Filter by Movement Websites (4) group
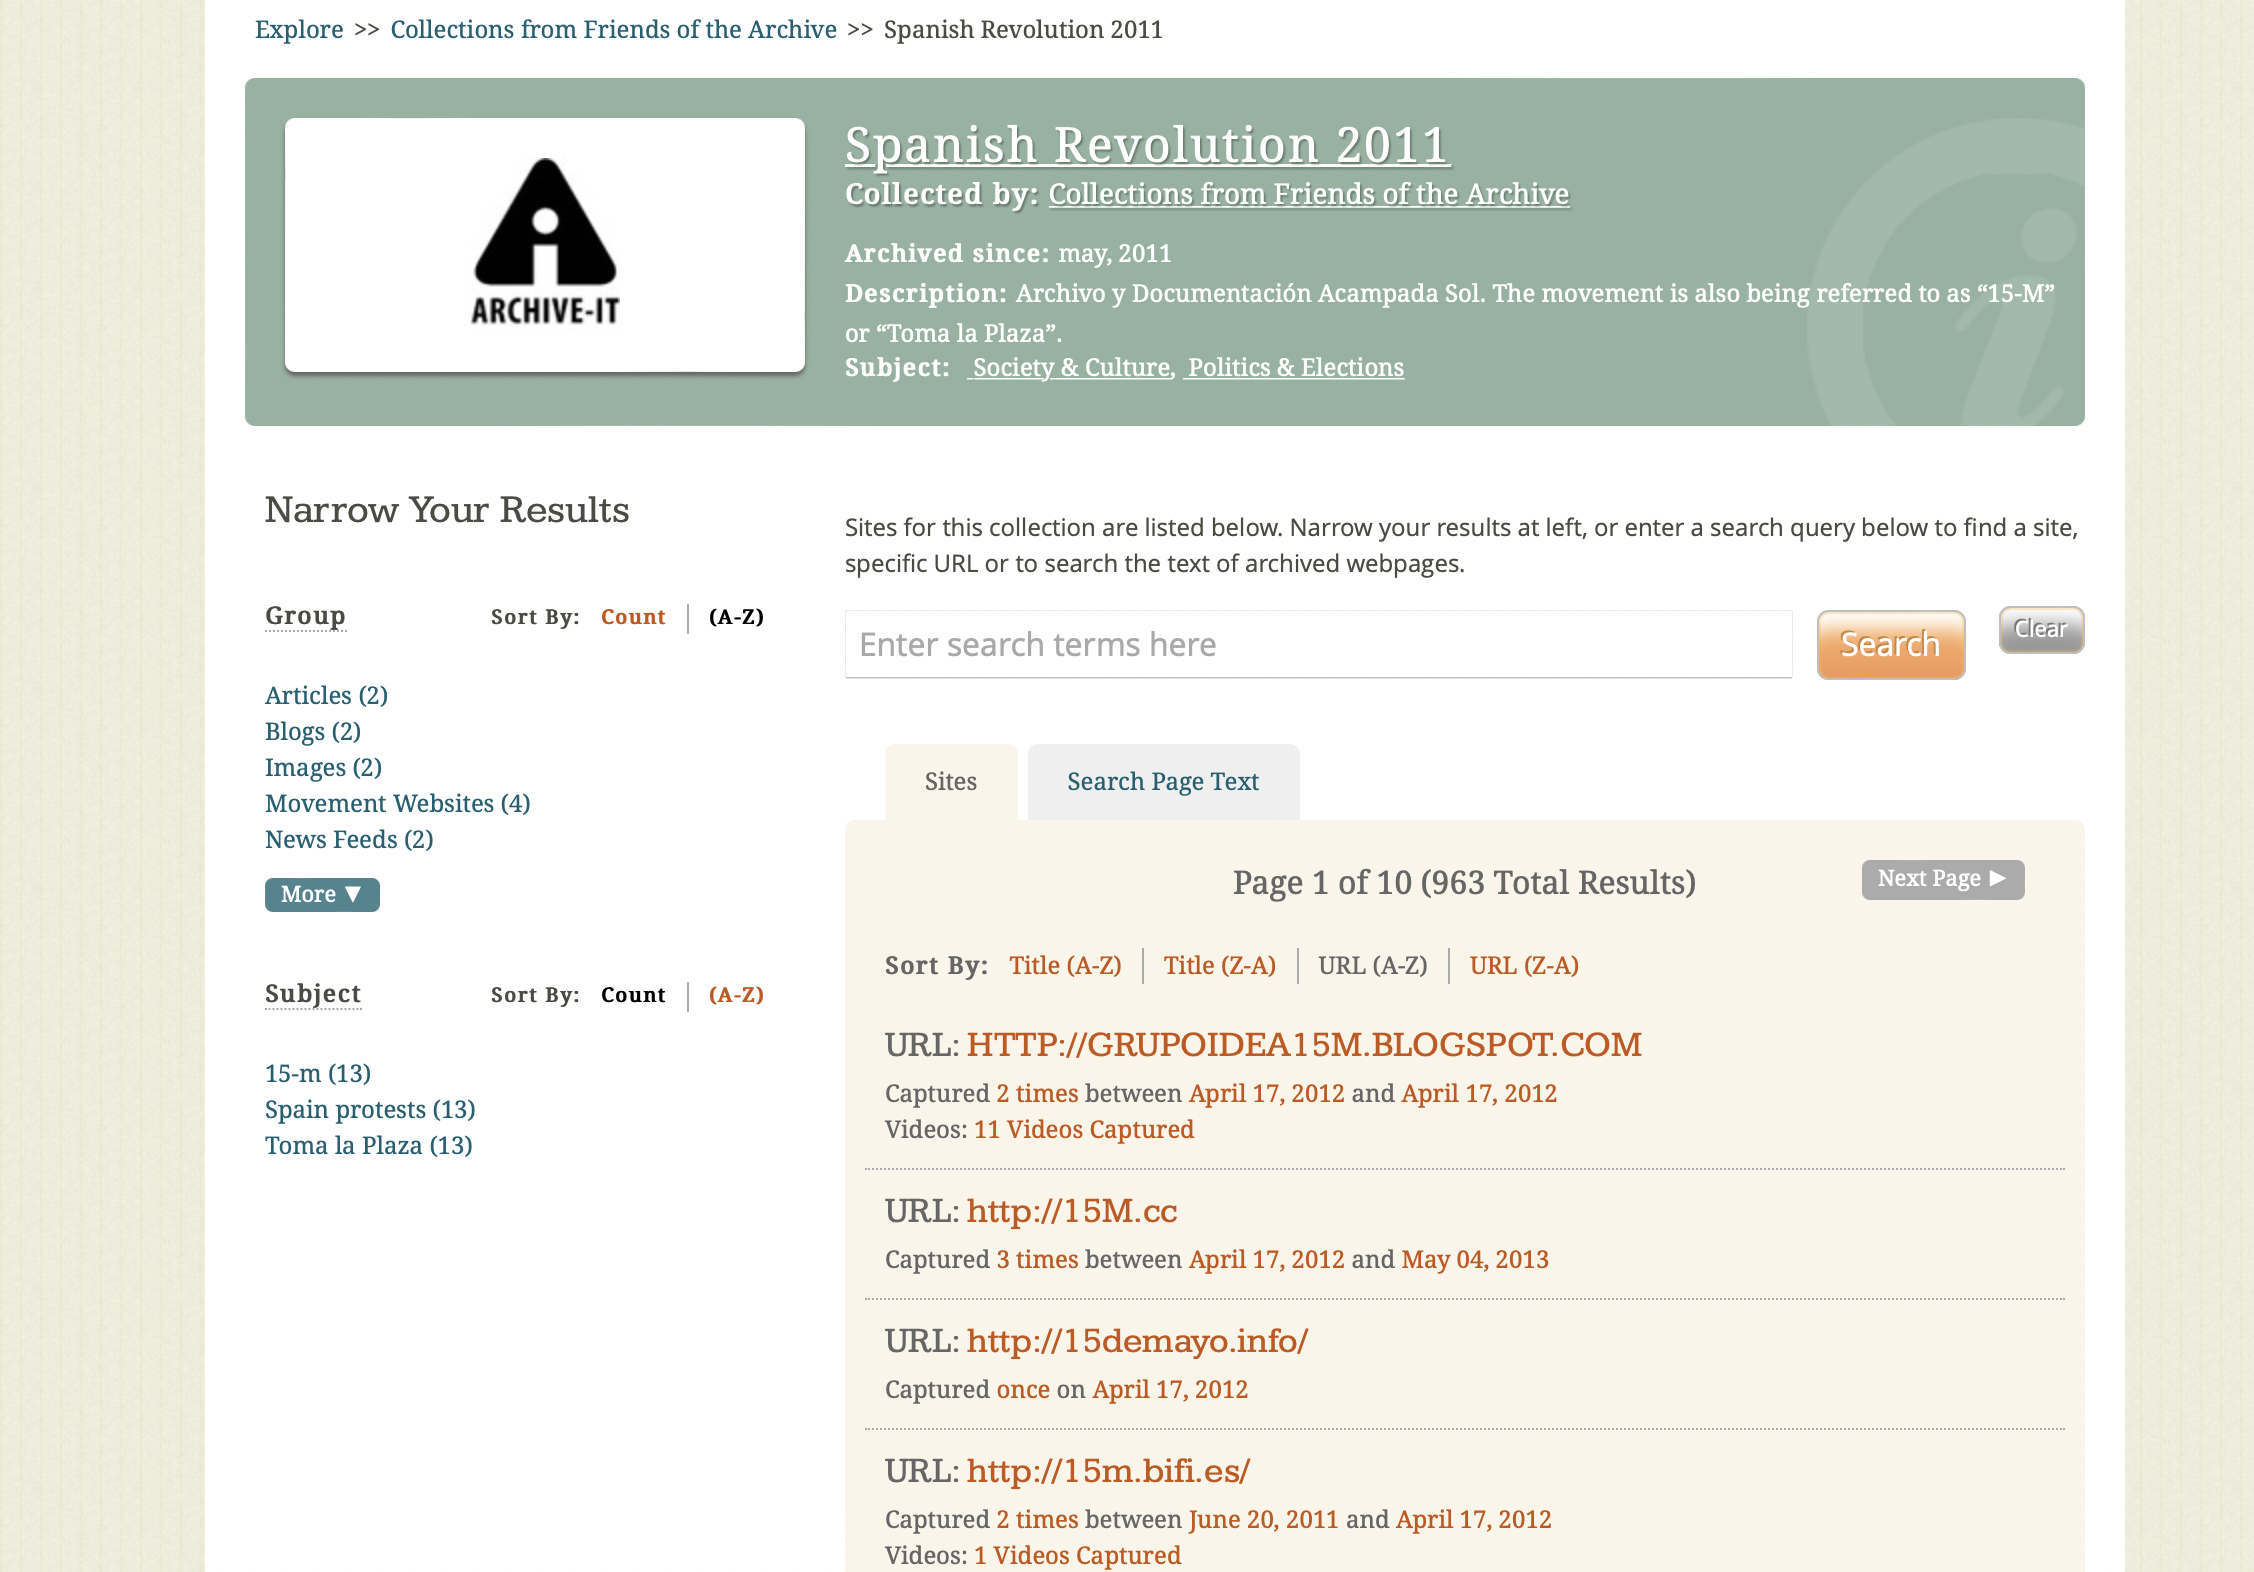This screenshot has width=2254, height=1572. pos(397,803)
